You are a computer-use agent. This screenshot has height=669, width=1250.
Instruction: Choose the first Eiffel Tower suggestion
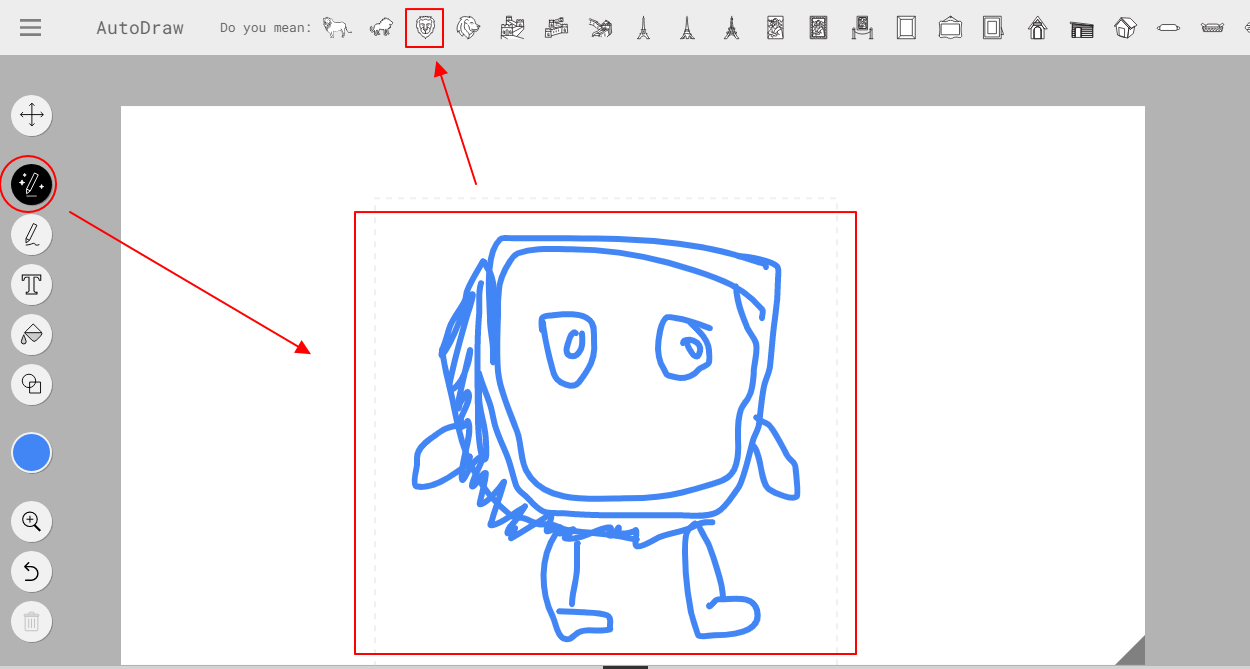click(x=643, y=28)
